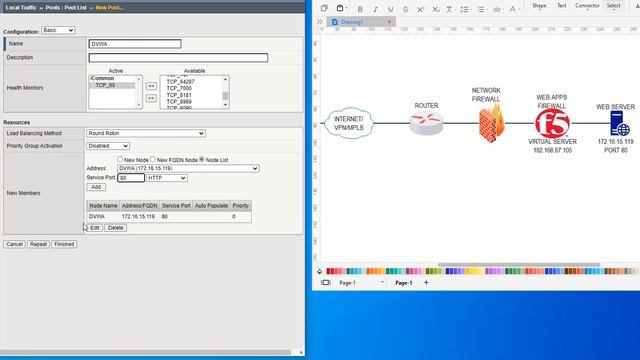Open the text alignment icon
Screen dimensions: 640x360
(x=482, y=9)
